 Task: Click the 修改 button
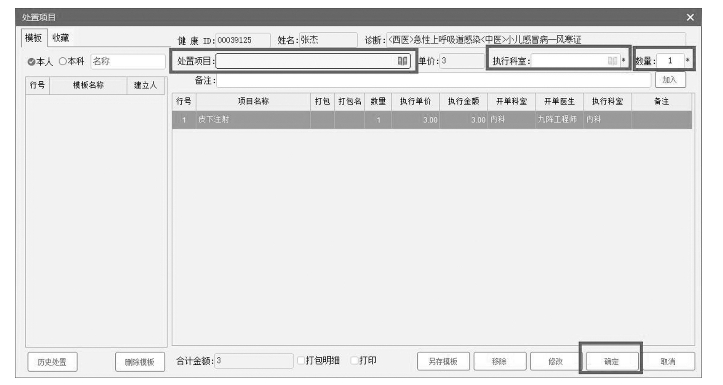click(556, 362)
